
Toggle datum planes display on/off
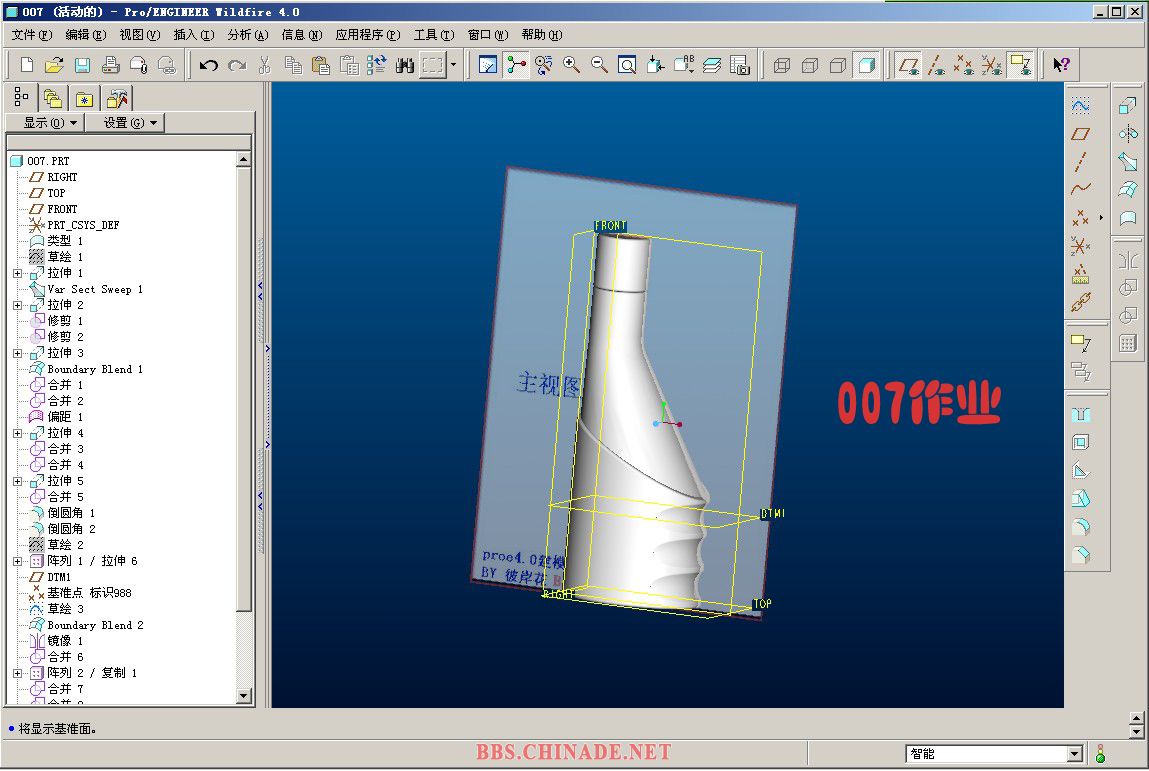point(908,65)
